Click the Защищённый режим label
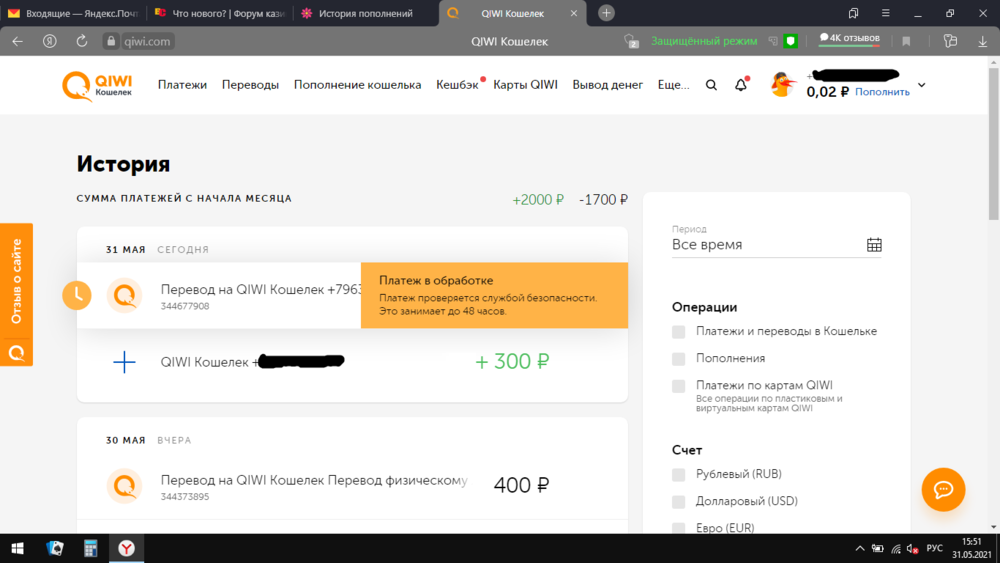 tap(703, 41)
